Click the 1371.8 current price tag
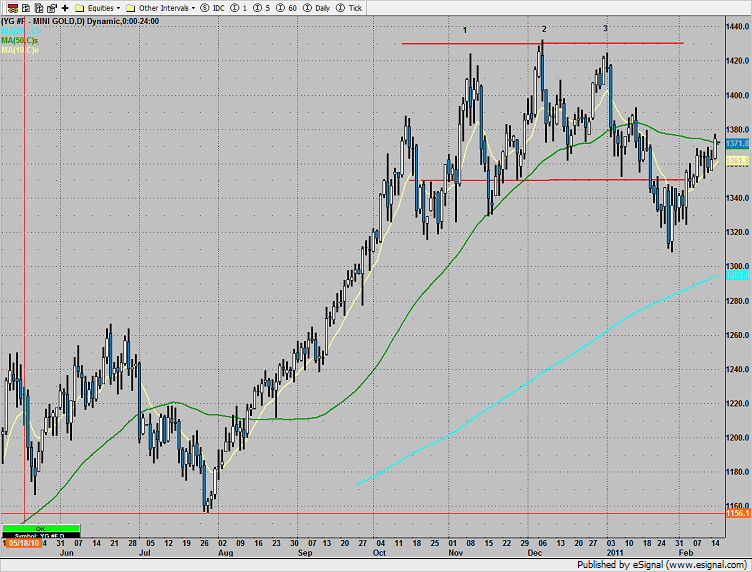 coord(737,143)
